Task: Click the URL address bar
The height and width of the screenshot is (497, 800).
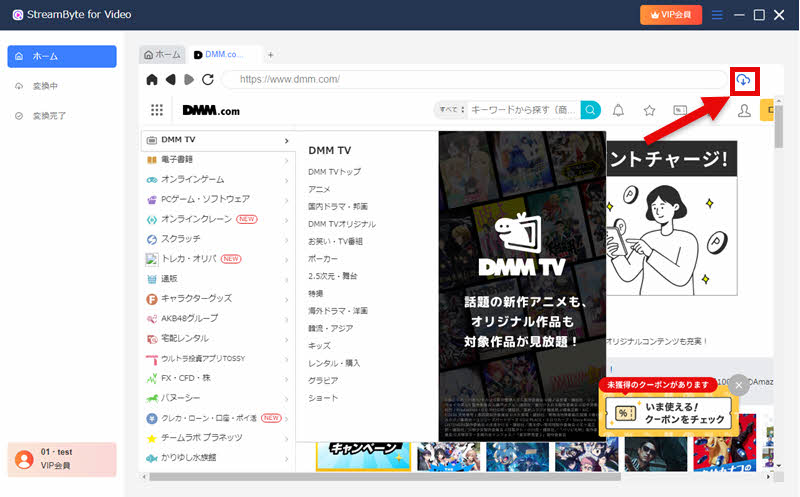Action: pyautogui.click(x=474, y=80)
